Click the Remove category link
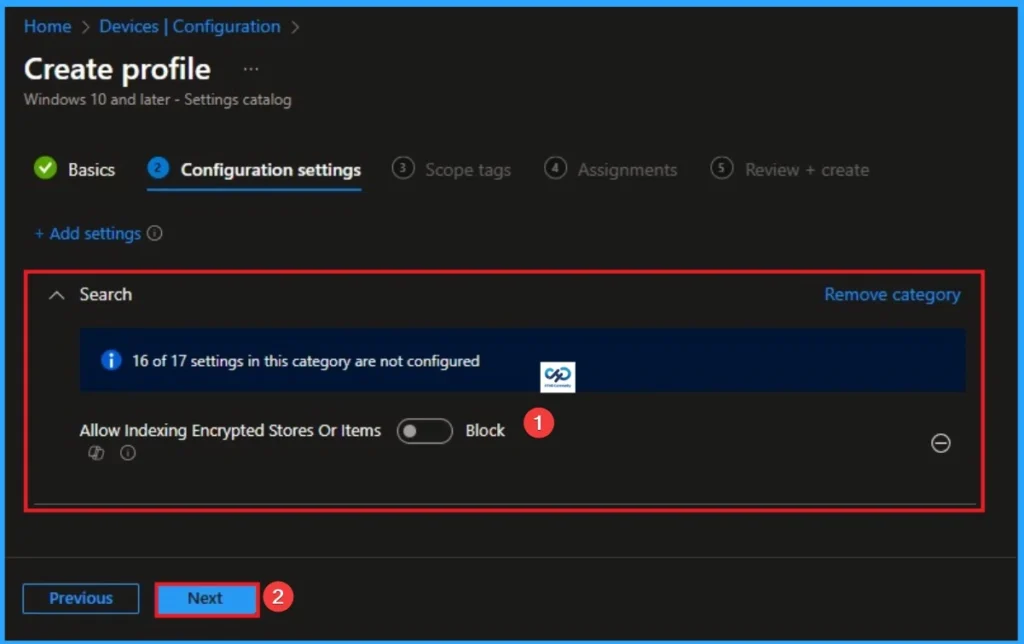The height and width of the screenshot is (644, 1024). click(x=891, y=294)
